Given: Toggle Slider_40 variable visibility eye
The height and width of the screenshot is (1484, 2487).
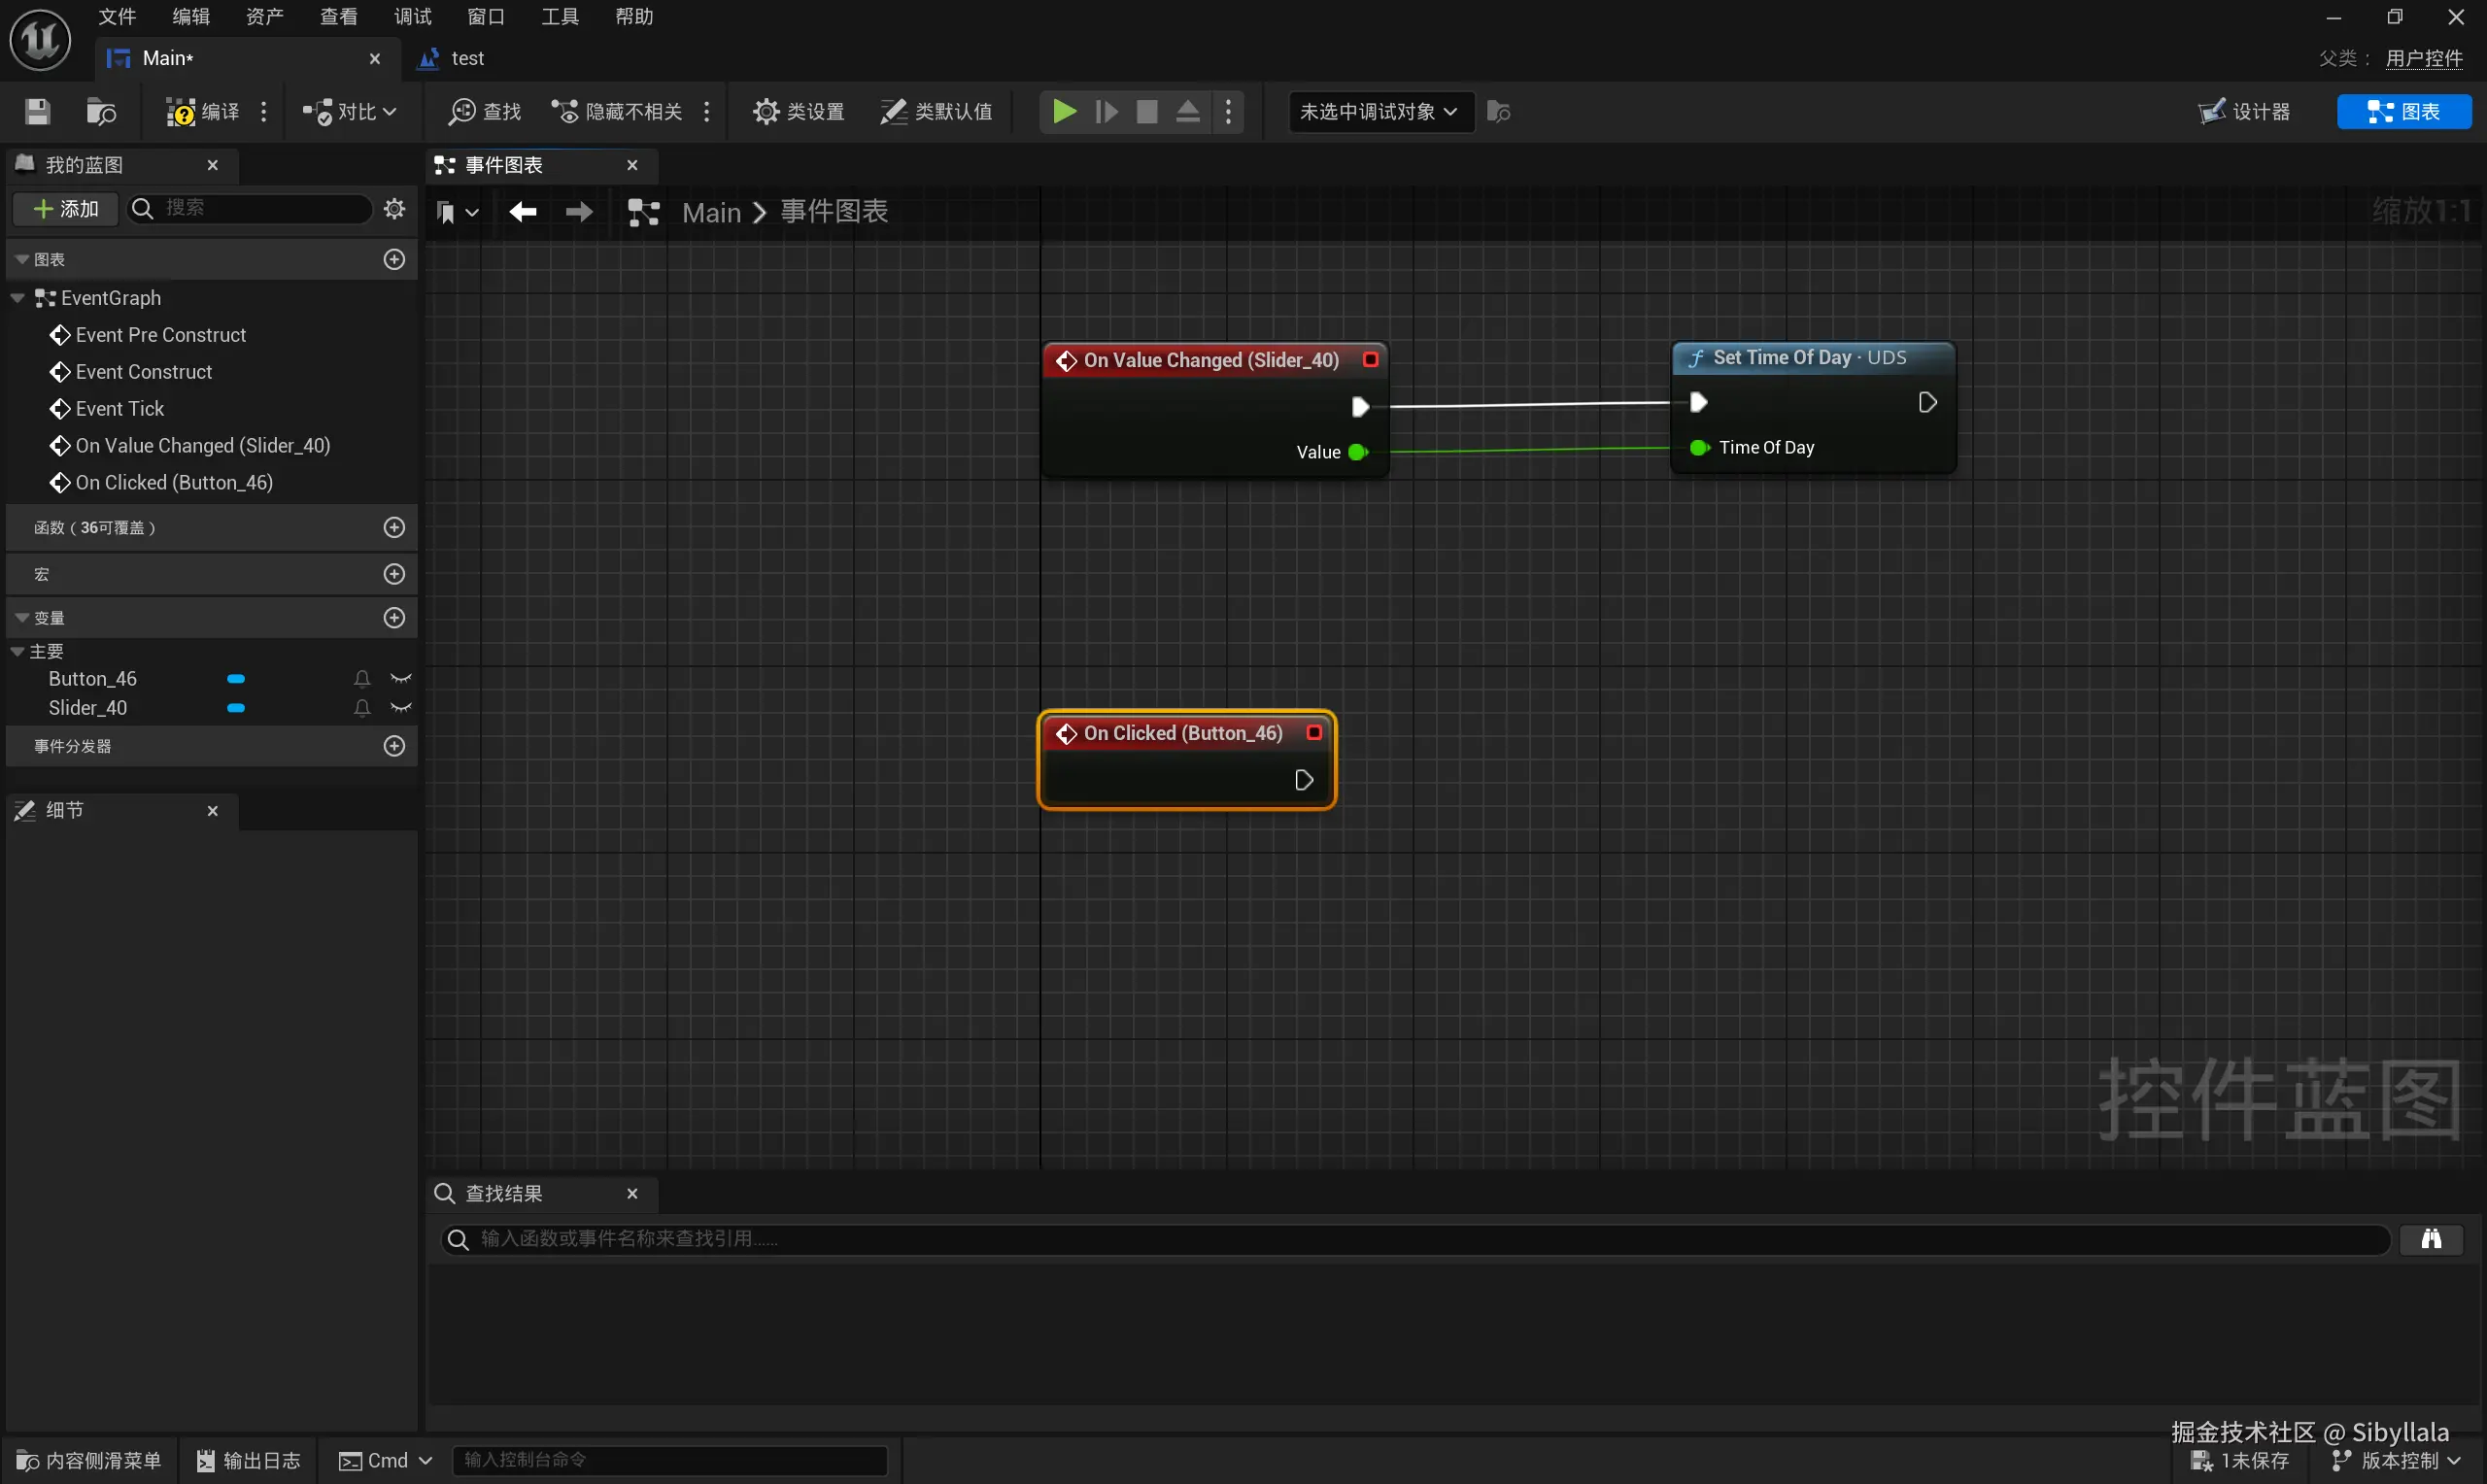Looking at the screenshot, I should coord(401,708).
